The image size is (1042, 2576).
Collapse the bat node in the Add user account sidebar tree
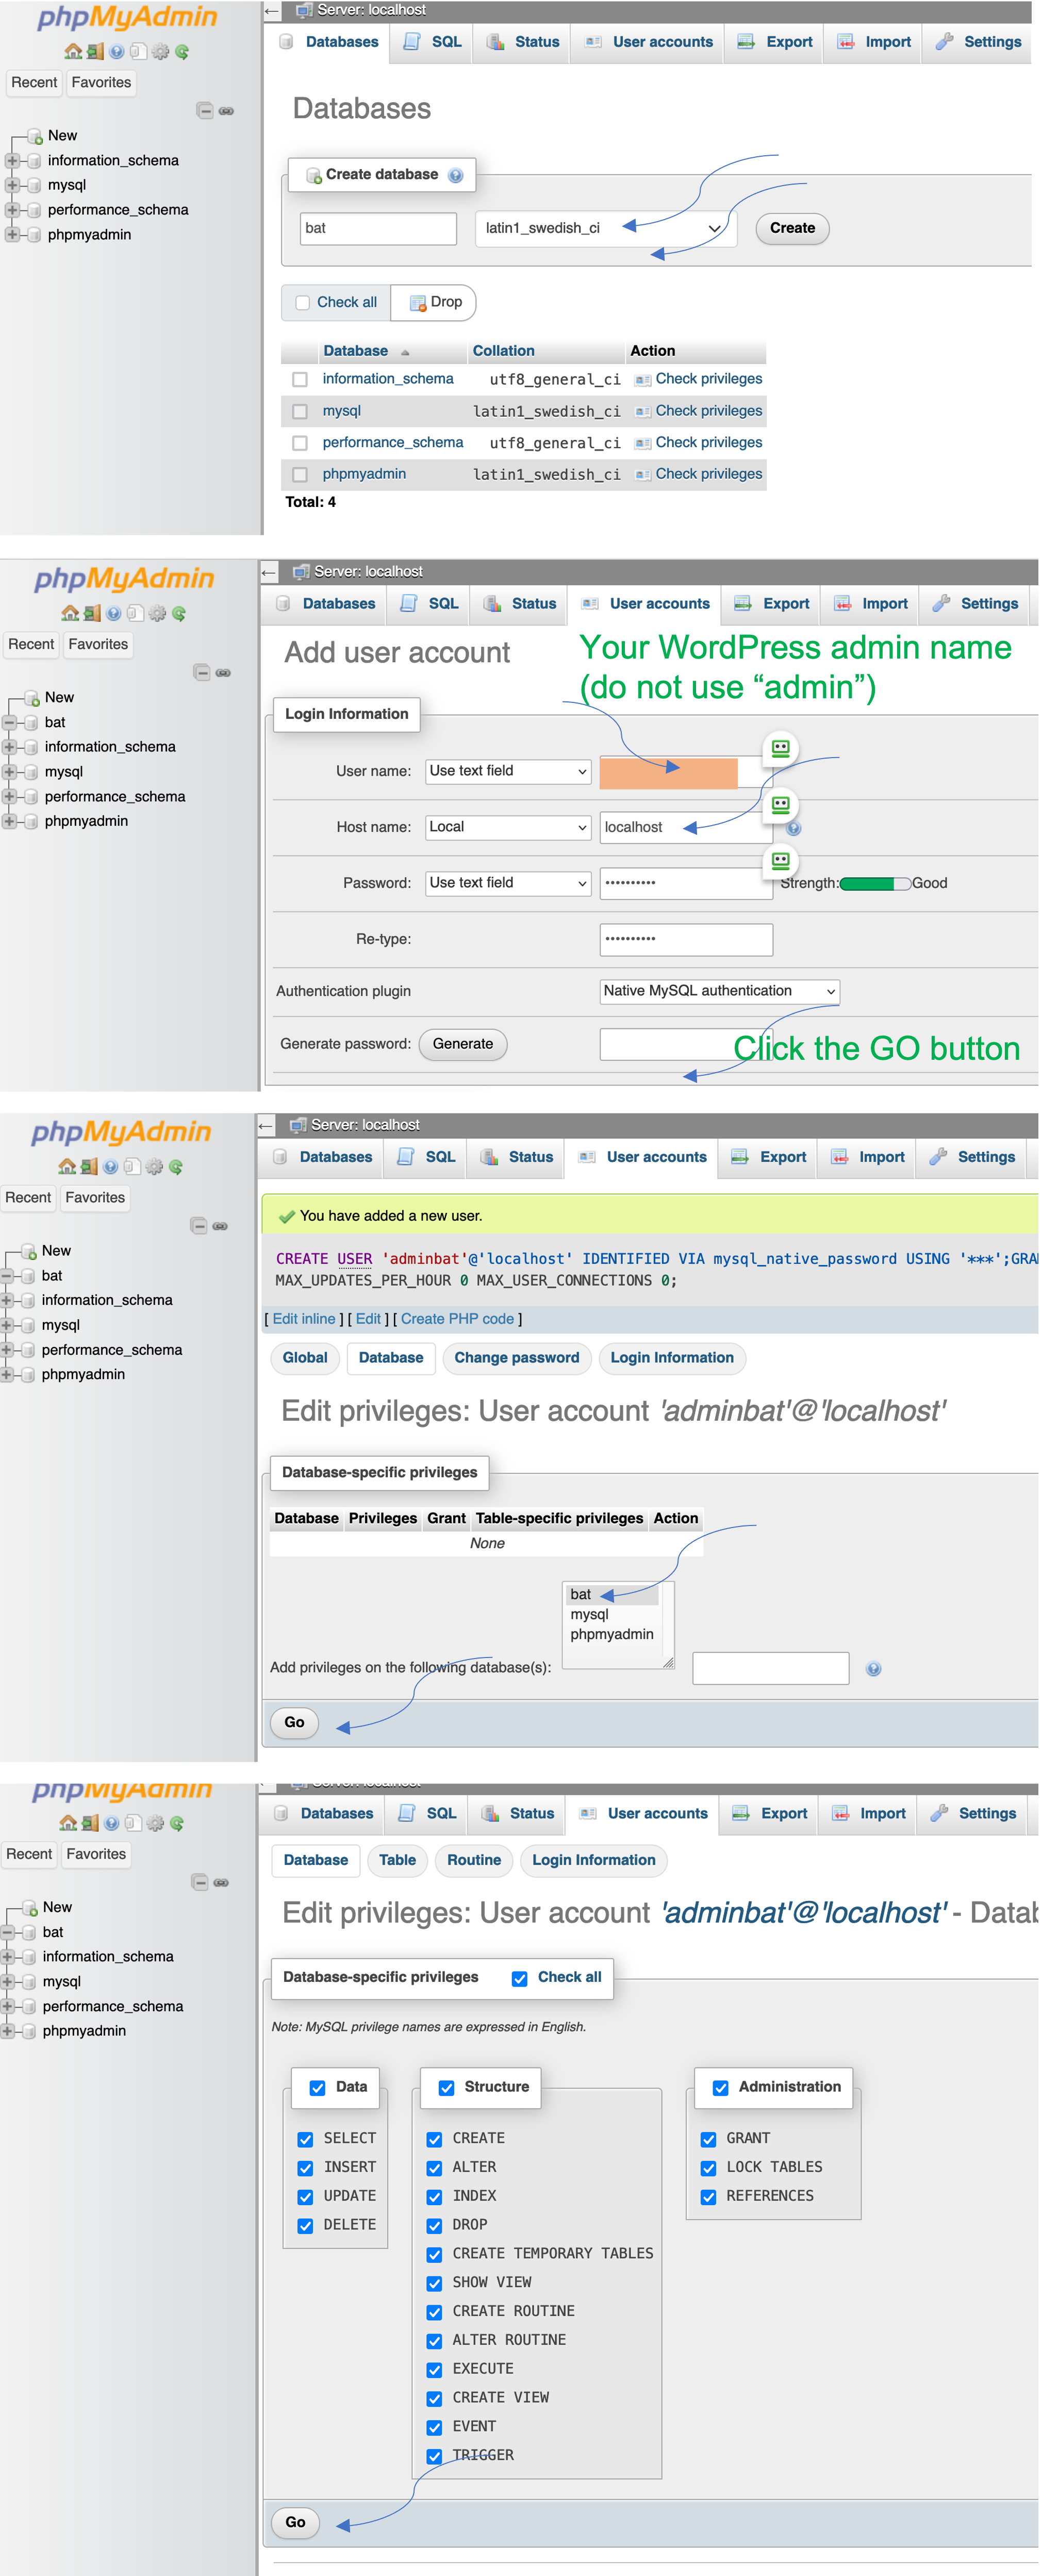pyautogui.click(x=9, y=723)
